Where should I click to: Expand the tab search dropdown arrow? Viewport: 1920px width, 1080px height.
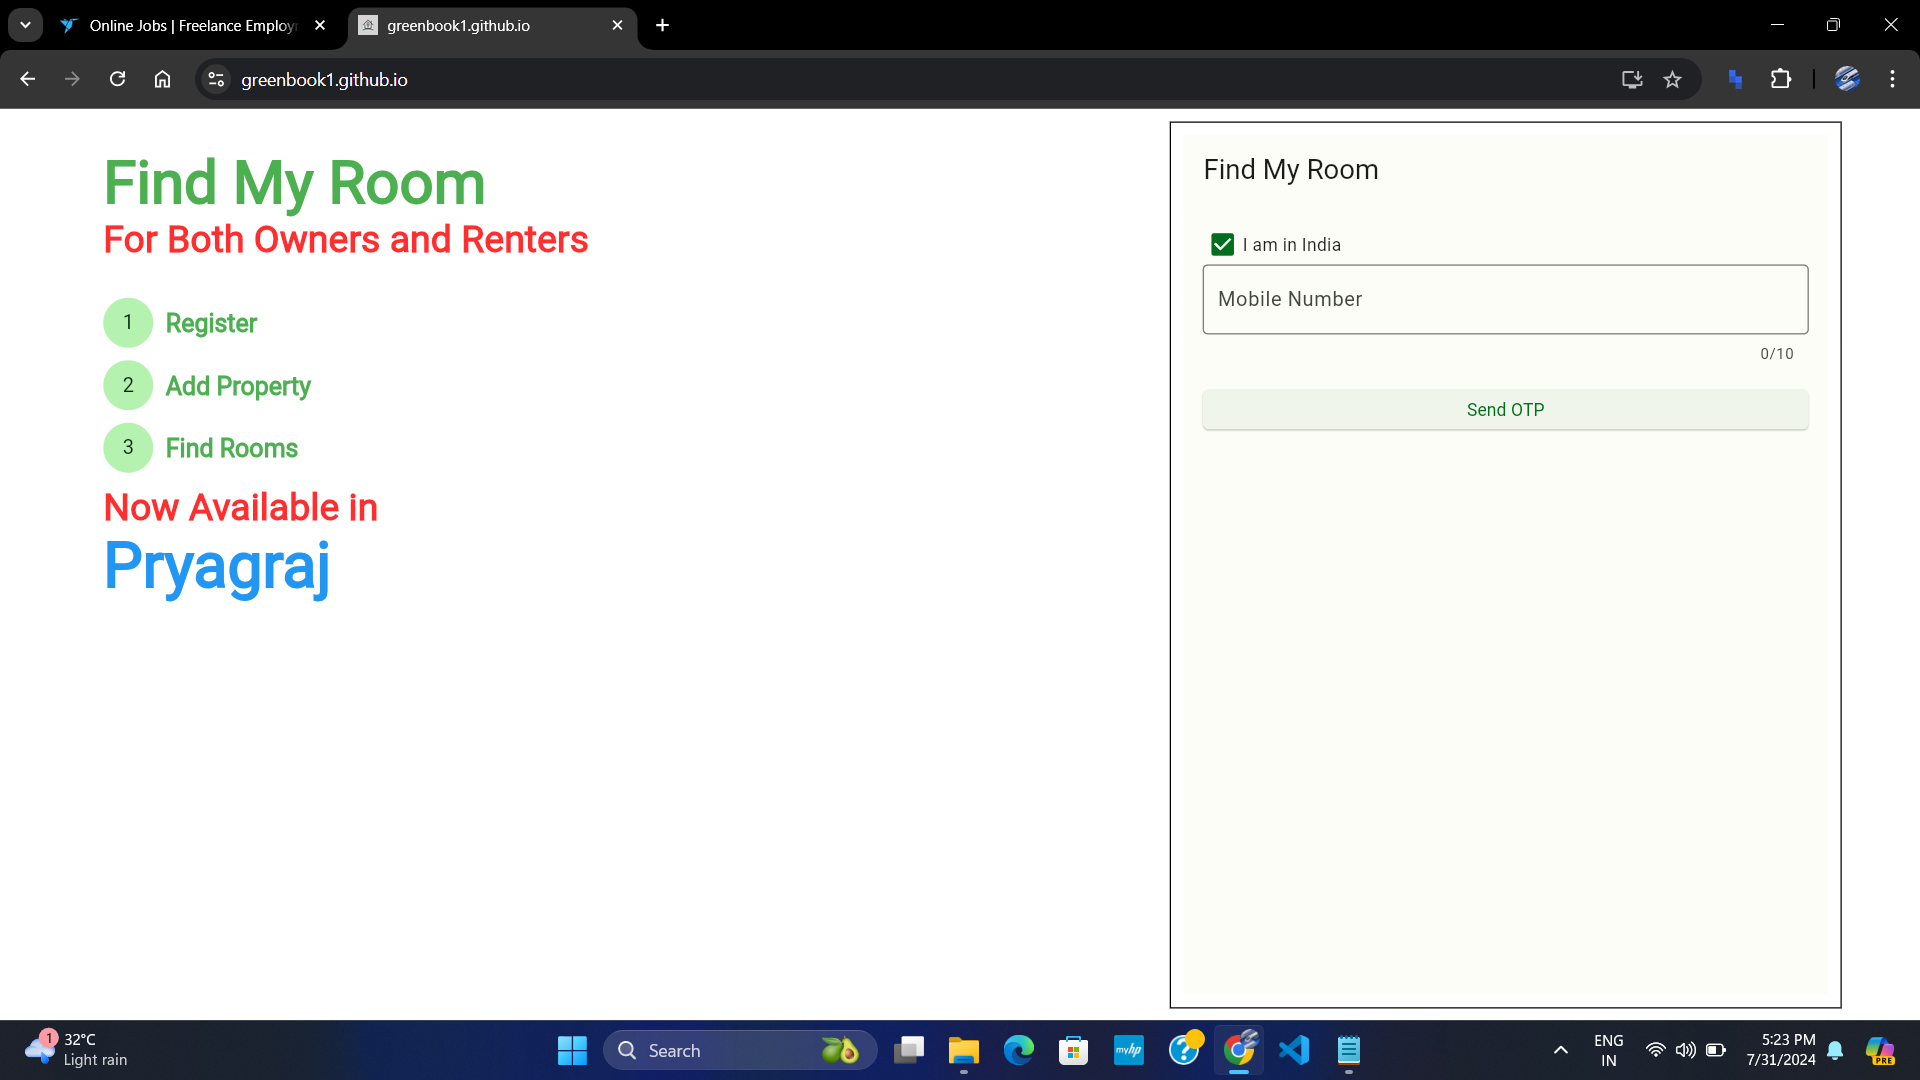pyautogui.click(x=25, y=25)
